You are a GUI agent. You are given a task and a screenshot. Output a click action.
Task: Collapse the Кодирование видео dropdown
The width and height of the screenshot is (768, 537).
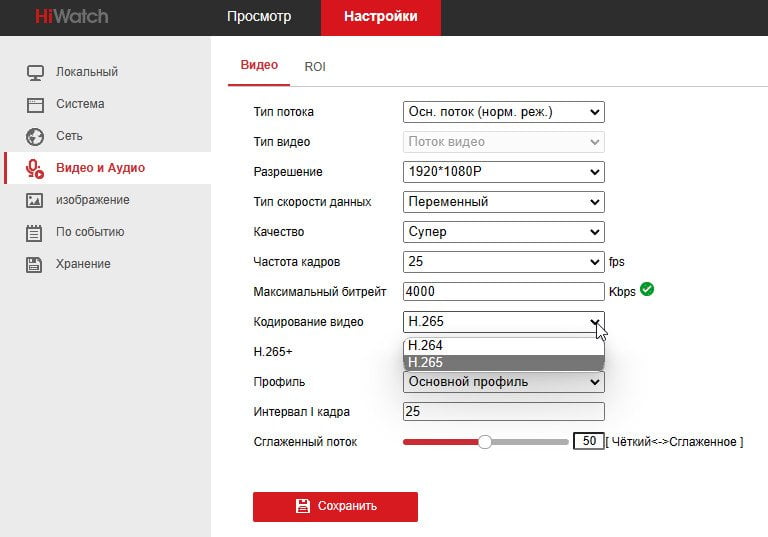504,322
